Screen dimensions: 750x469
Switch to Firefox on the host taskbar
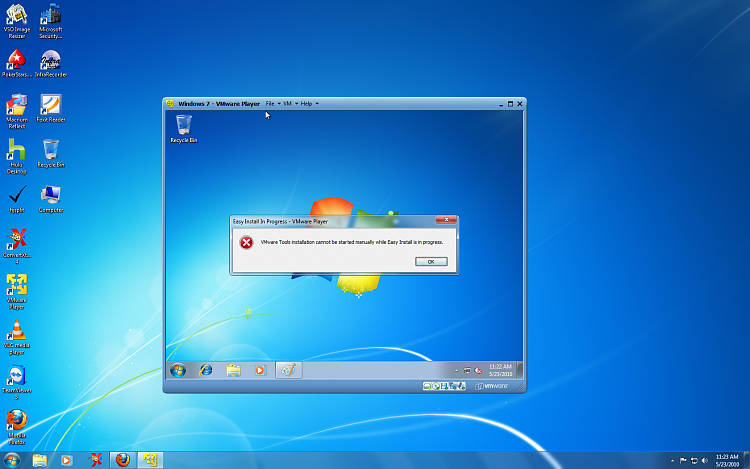[123, 460]
